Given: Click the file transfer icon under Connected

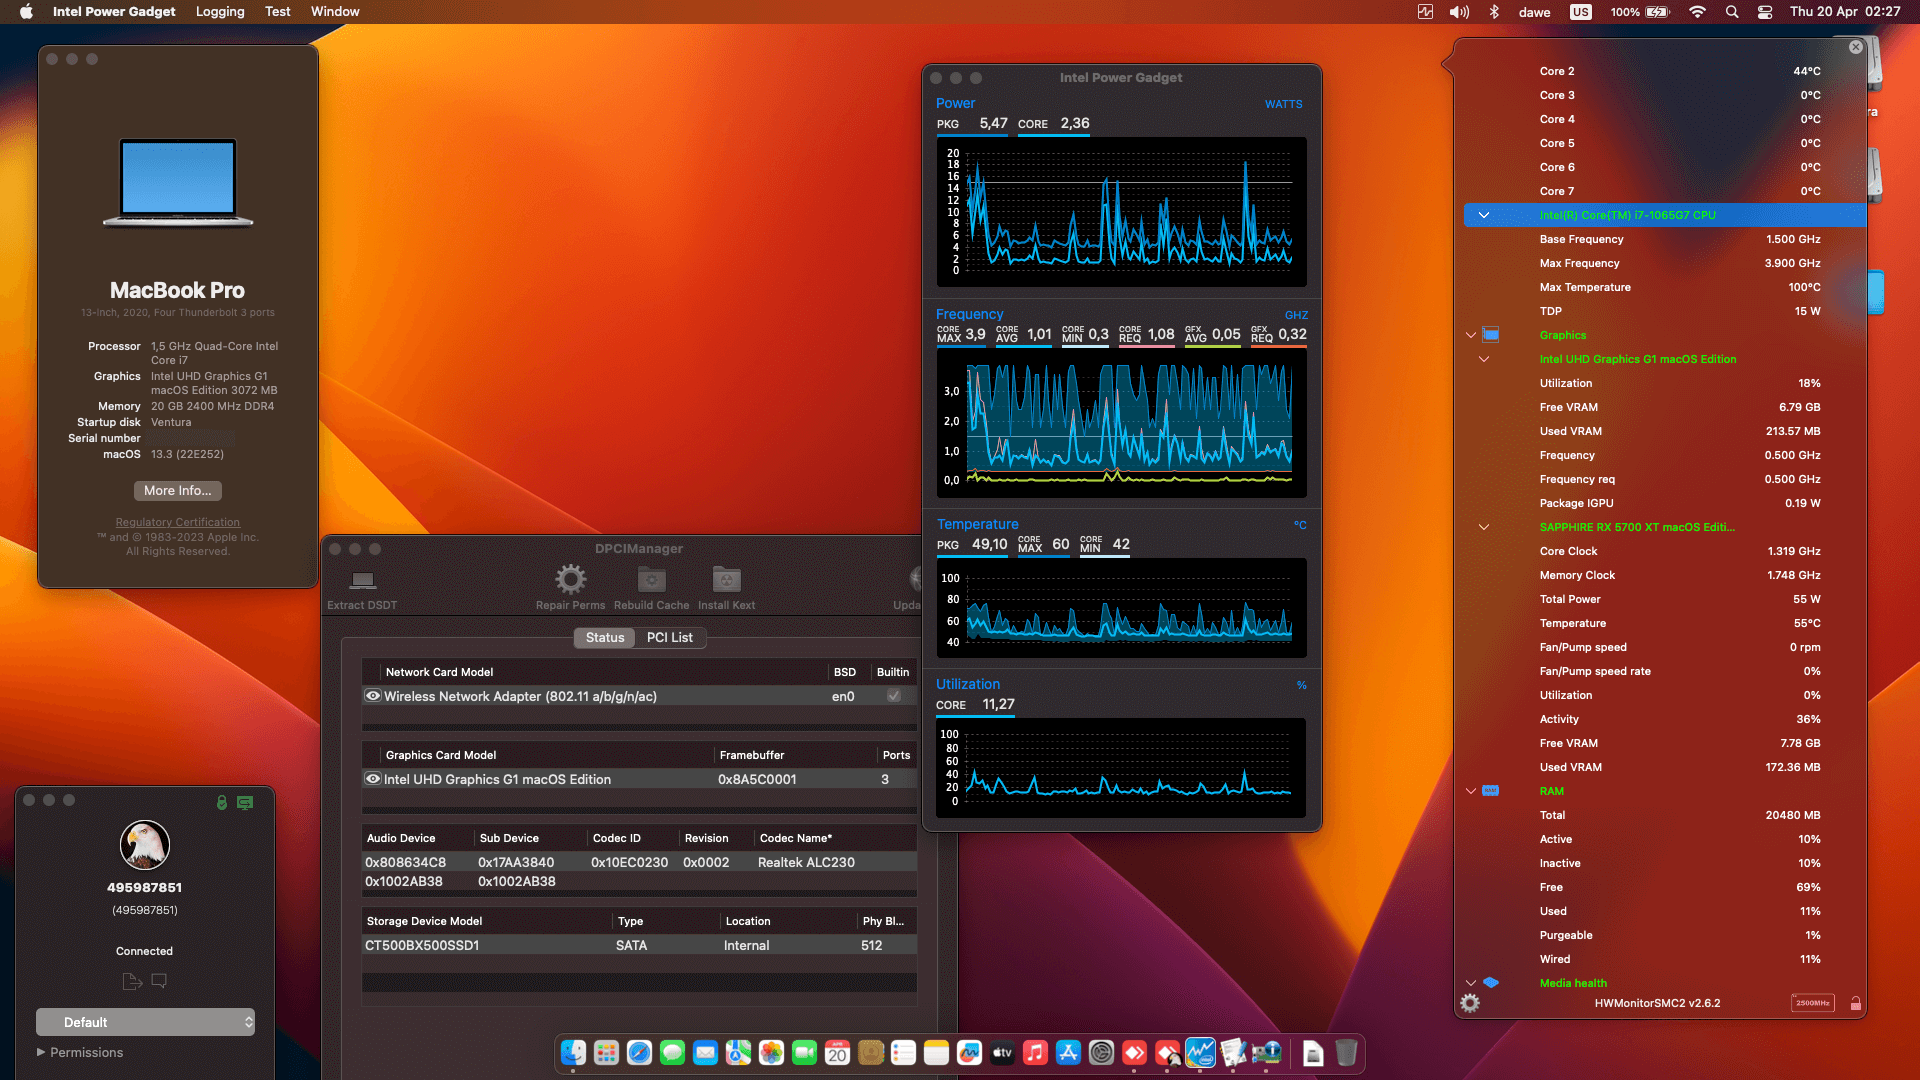Looking at the screenshot, I should point(132,981).
